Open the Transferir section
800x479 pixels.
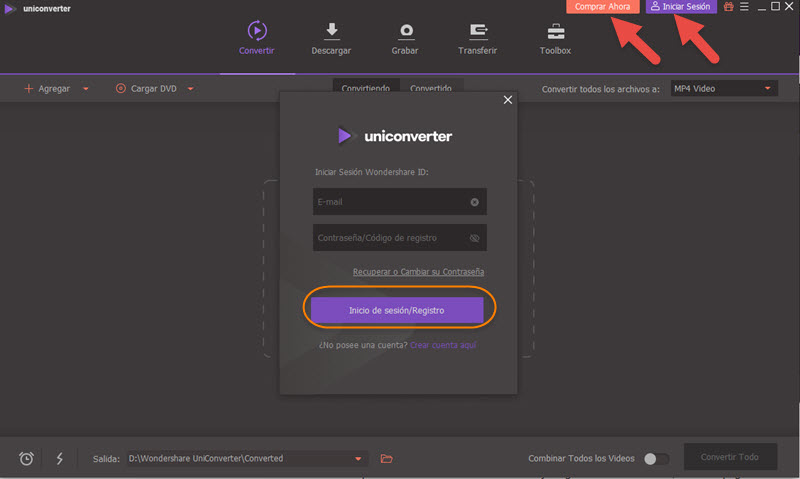478,39
